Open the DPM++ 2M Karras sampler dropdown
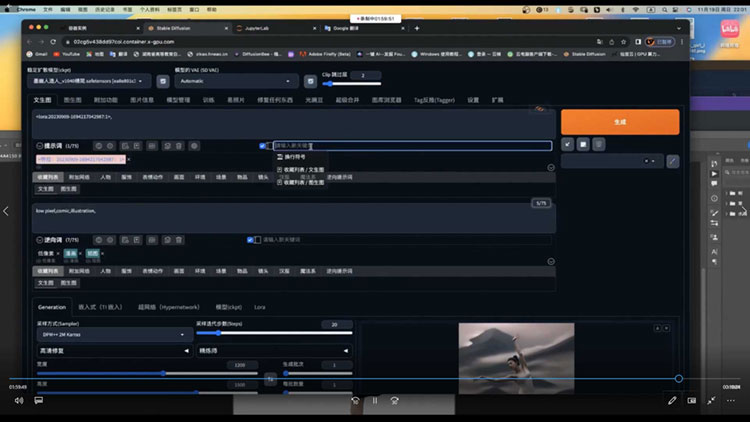 tap(112, 335)
